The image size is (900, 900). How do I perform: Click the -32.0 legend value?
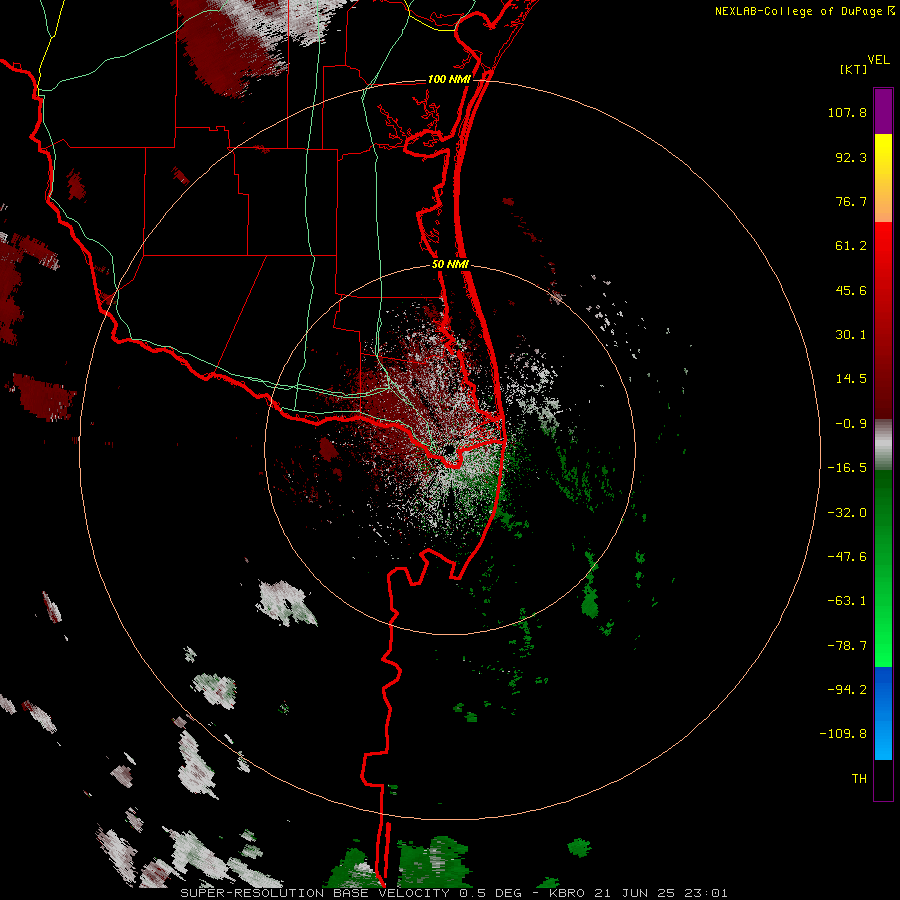[x=847, y=513]
